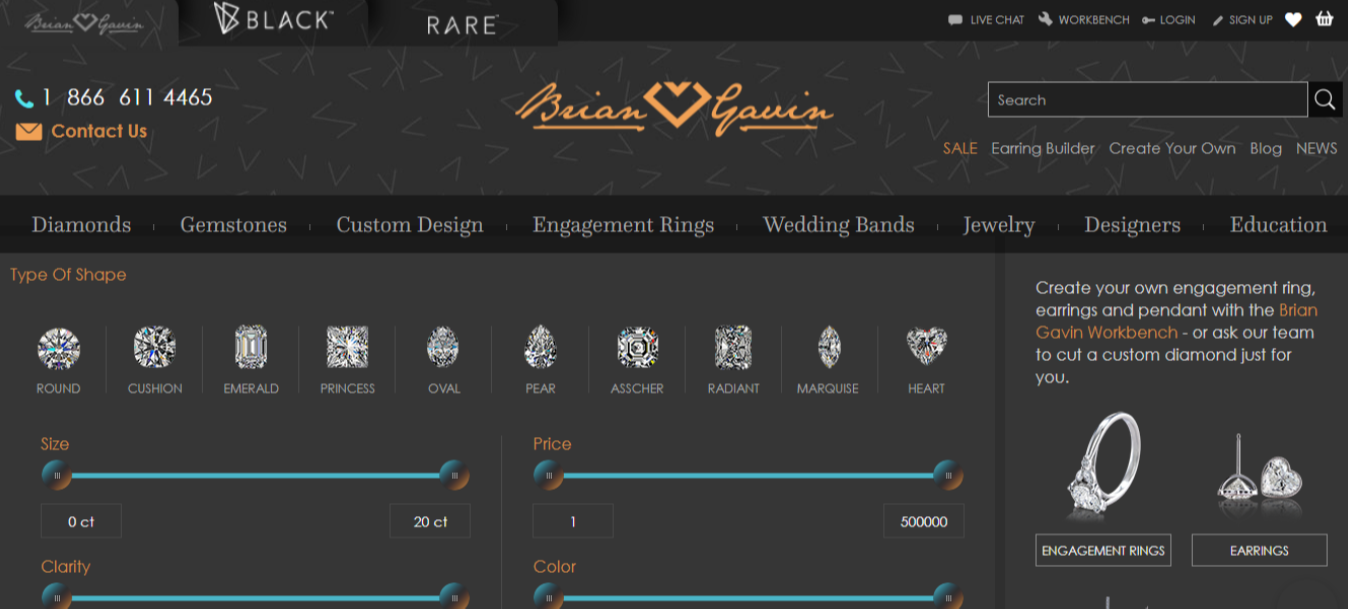Click the Contact Us envelope icon
The width and height of the screenshot is (1348, 609).
point(29,131)
